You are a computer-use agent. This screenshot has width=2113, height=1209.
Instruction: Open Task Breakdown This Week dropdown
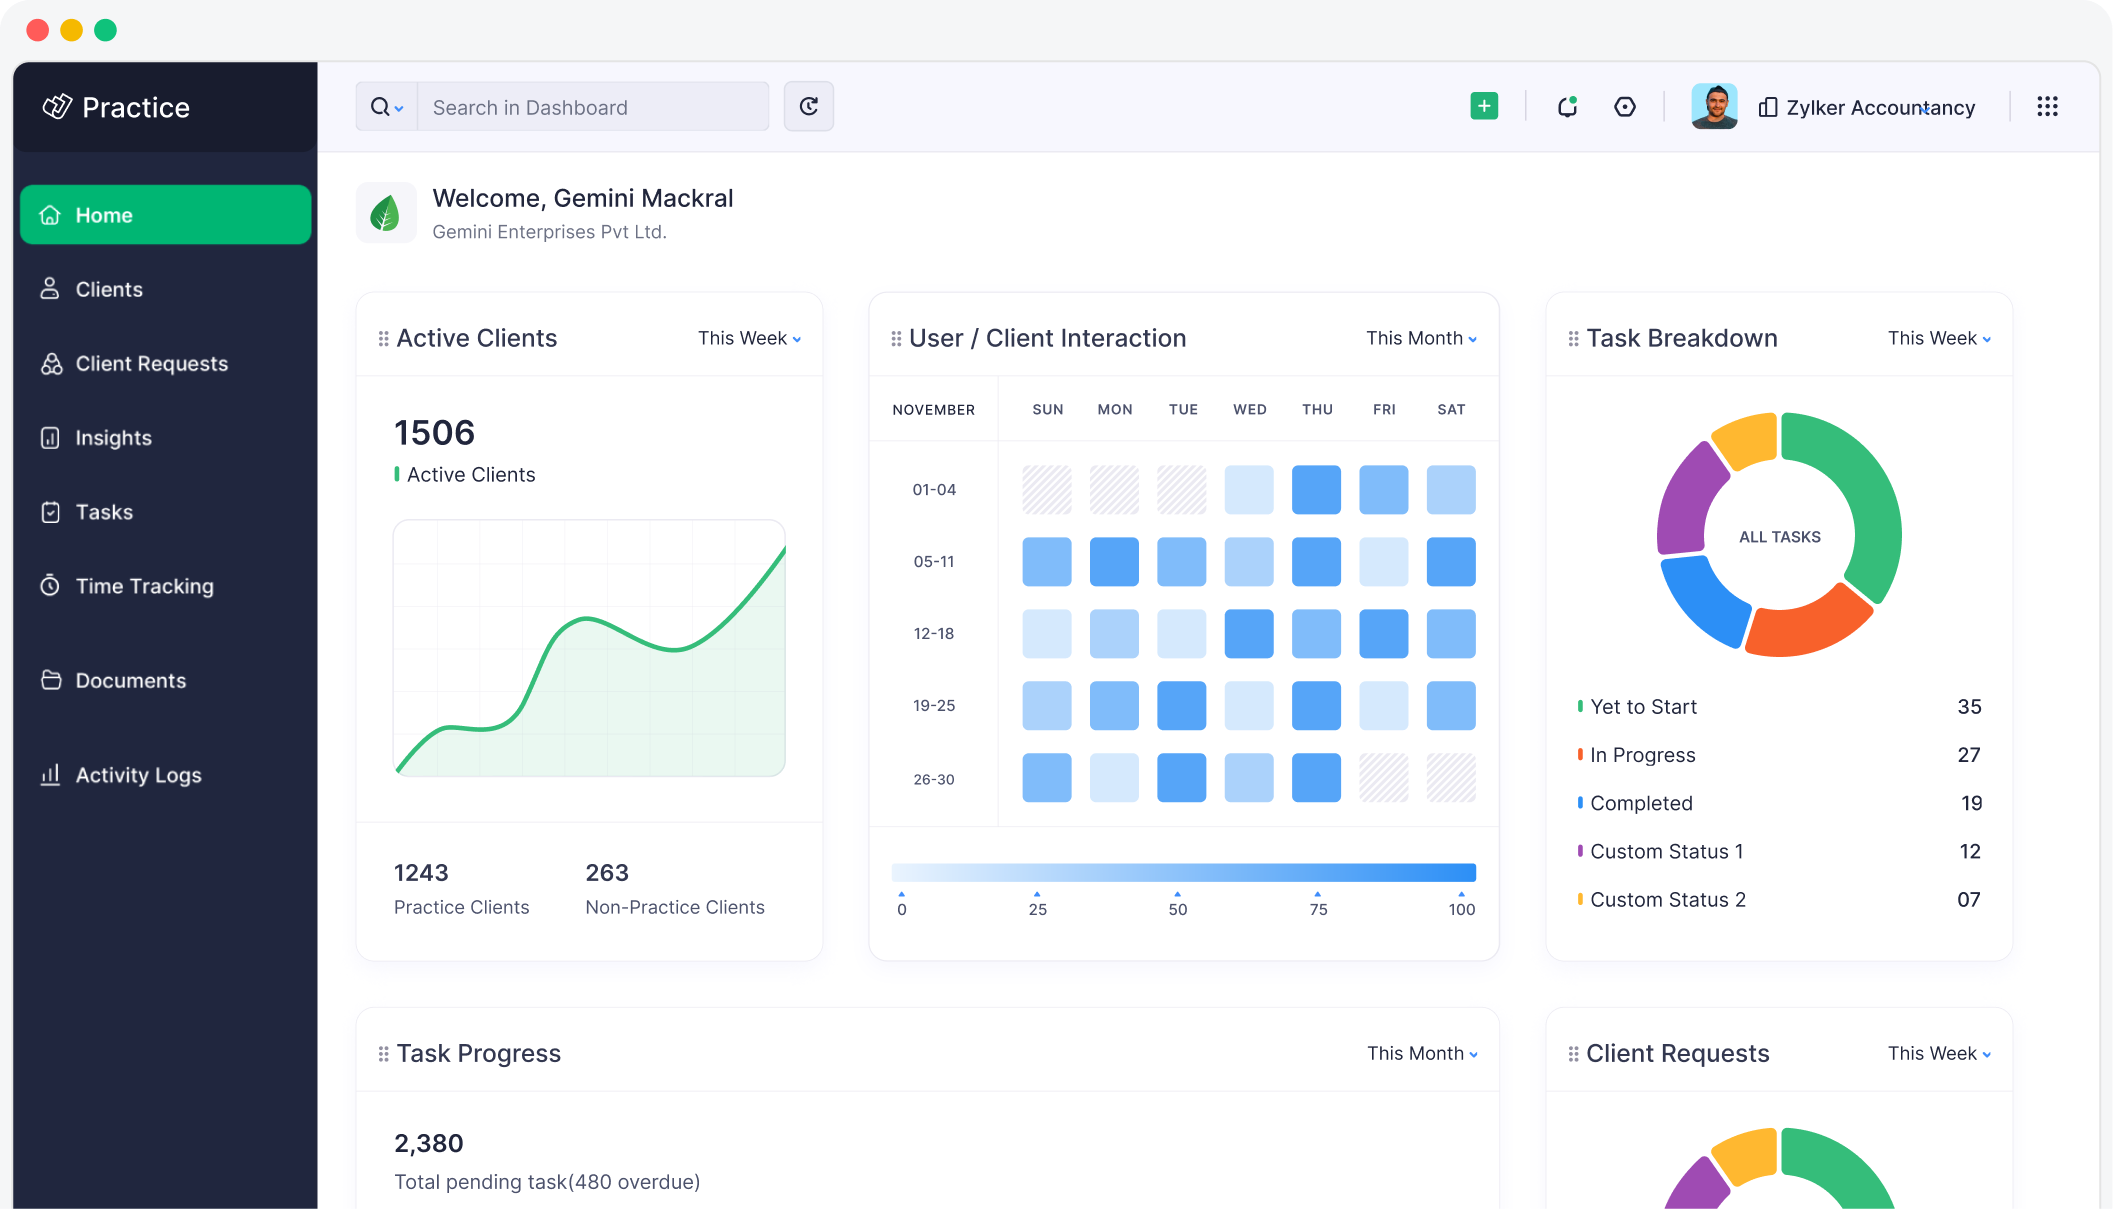[x=1939, y=338]
